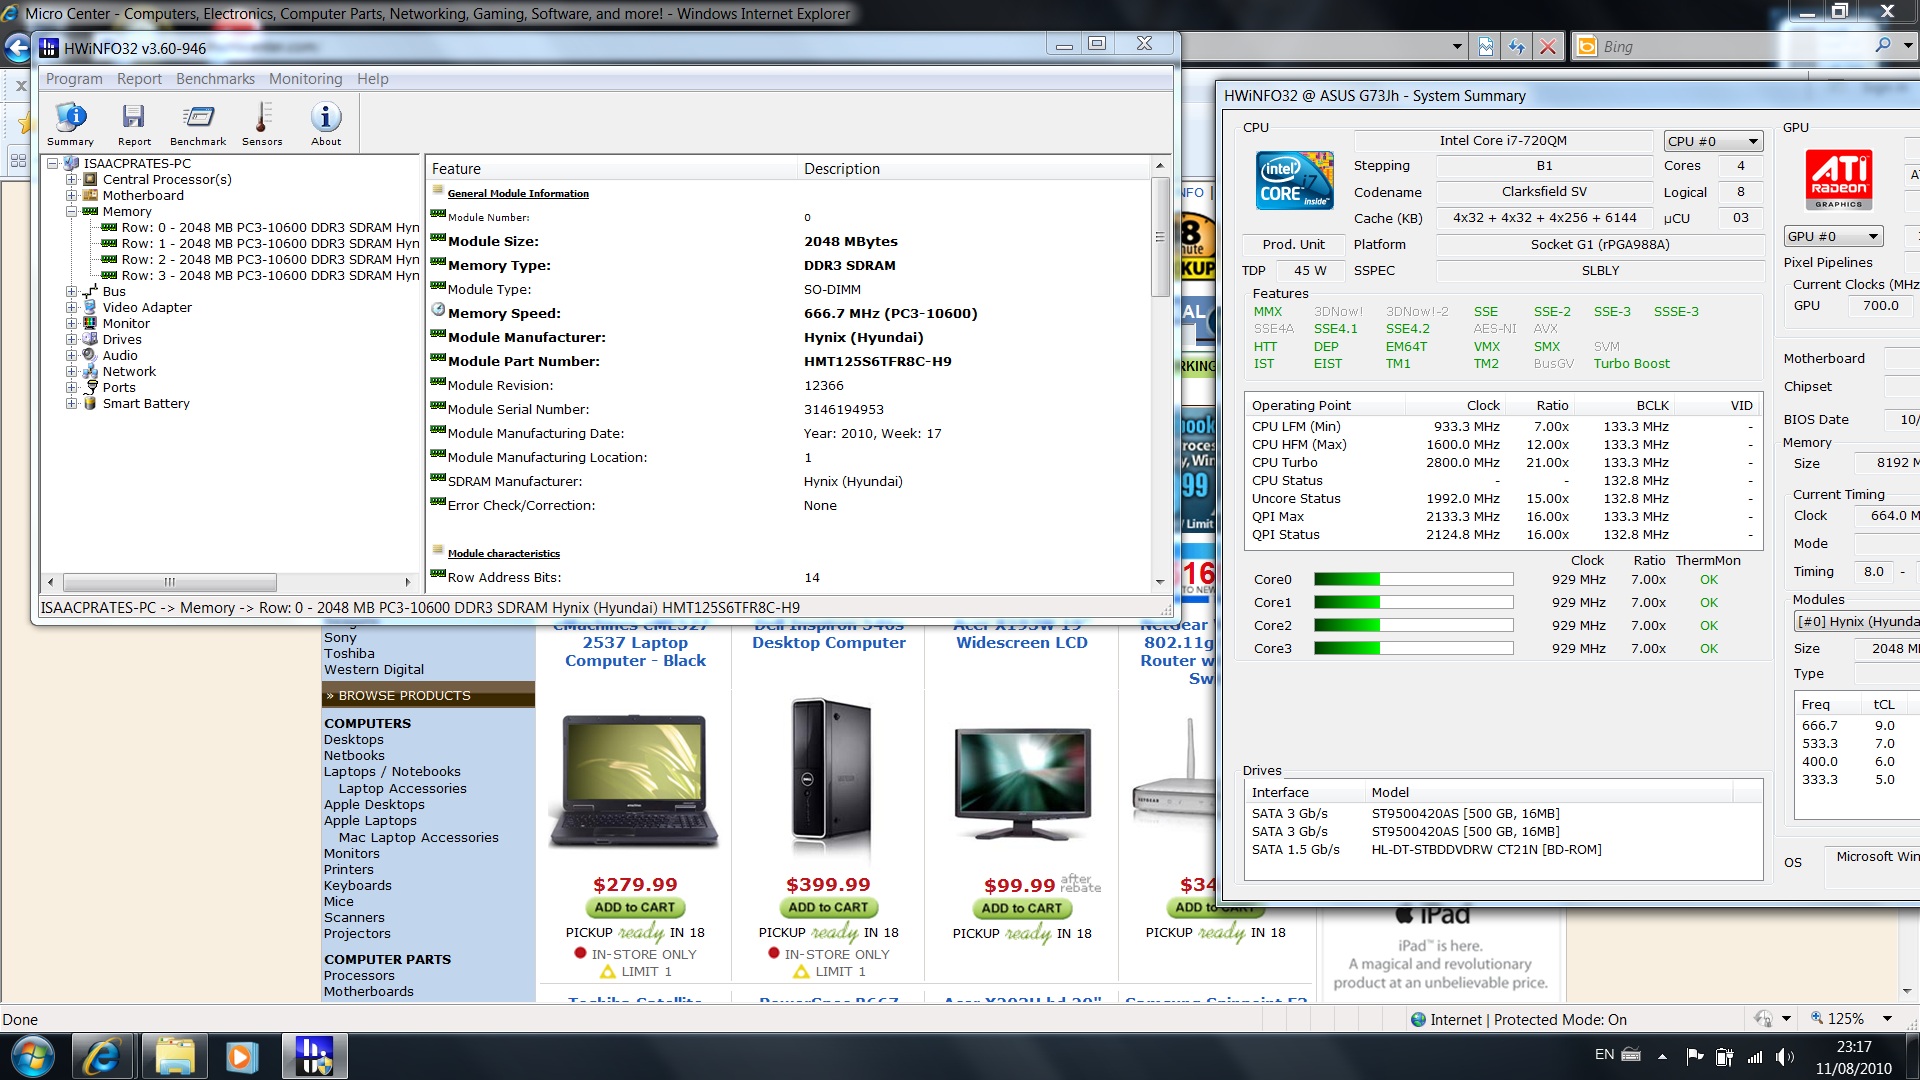Expand the Motherboard tree node
The height and width of the screenshot is (1080, 1920).
71,196
